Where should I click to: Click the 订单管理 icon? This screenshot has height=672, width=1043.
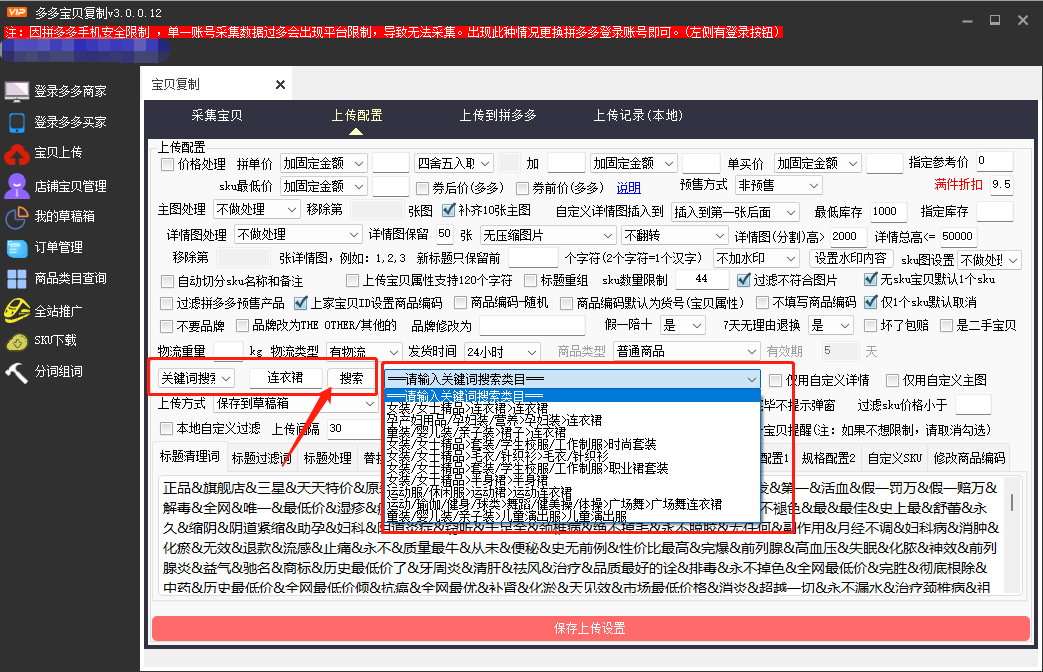(17, 248)
